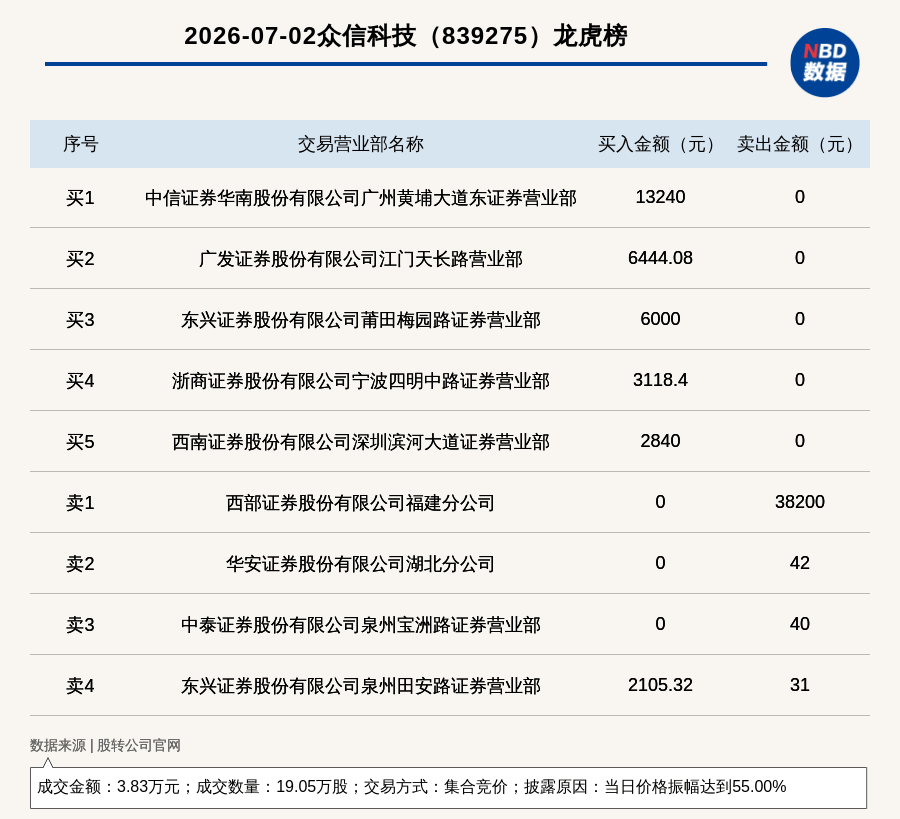Screen dimensions: 900x819
Task: Click the buy amount 0 in 卖3 row
Action: coord(660,624)
